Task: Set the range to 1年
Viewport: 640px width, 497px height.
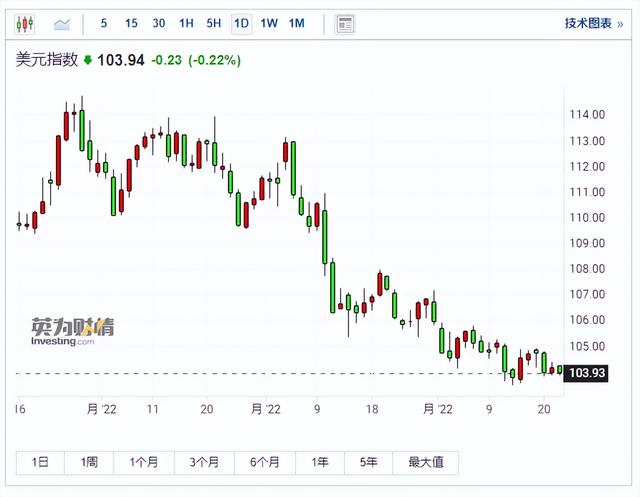Action: (x=320, y=462)
